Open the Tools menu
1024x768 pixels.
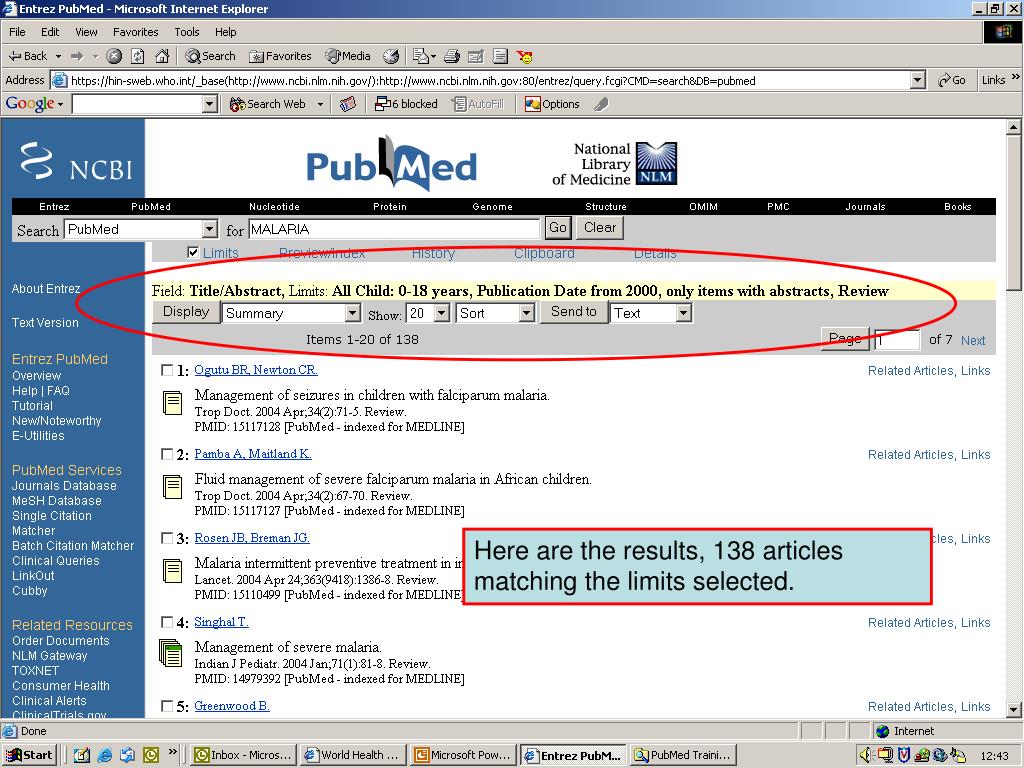(187, 32)
